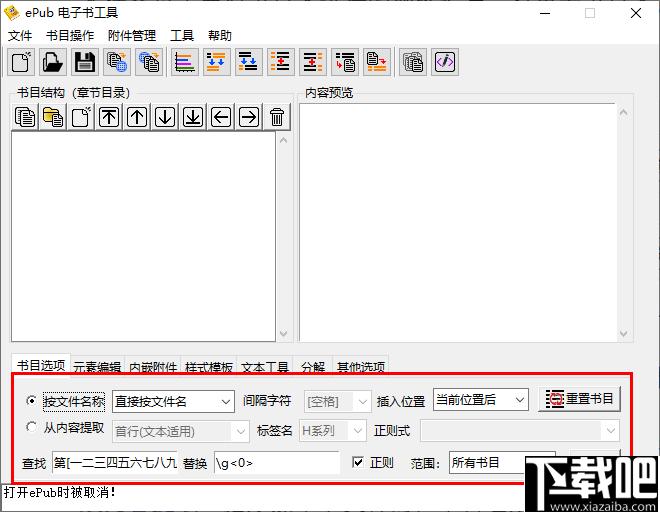Screen dimensions: 660x512
Task: Open the 附件管理 menu
Action: coord(132,35)
